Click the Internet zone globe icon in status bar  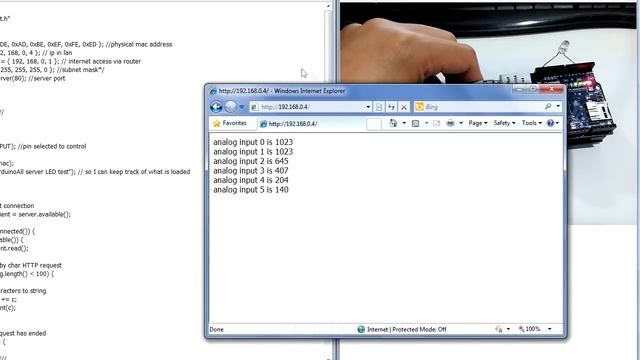pyautogui.click(x=361, y=329)
